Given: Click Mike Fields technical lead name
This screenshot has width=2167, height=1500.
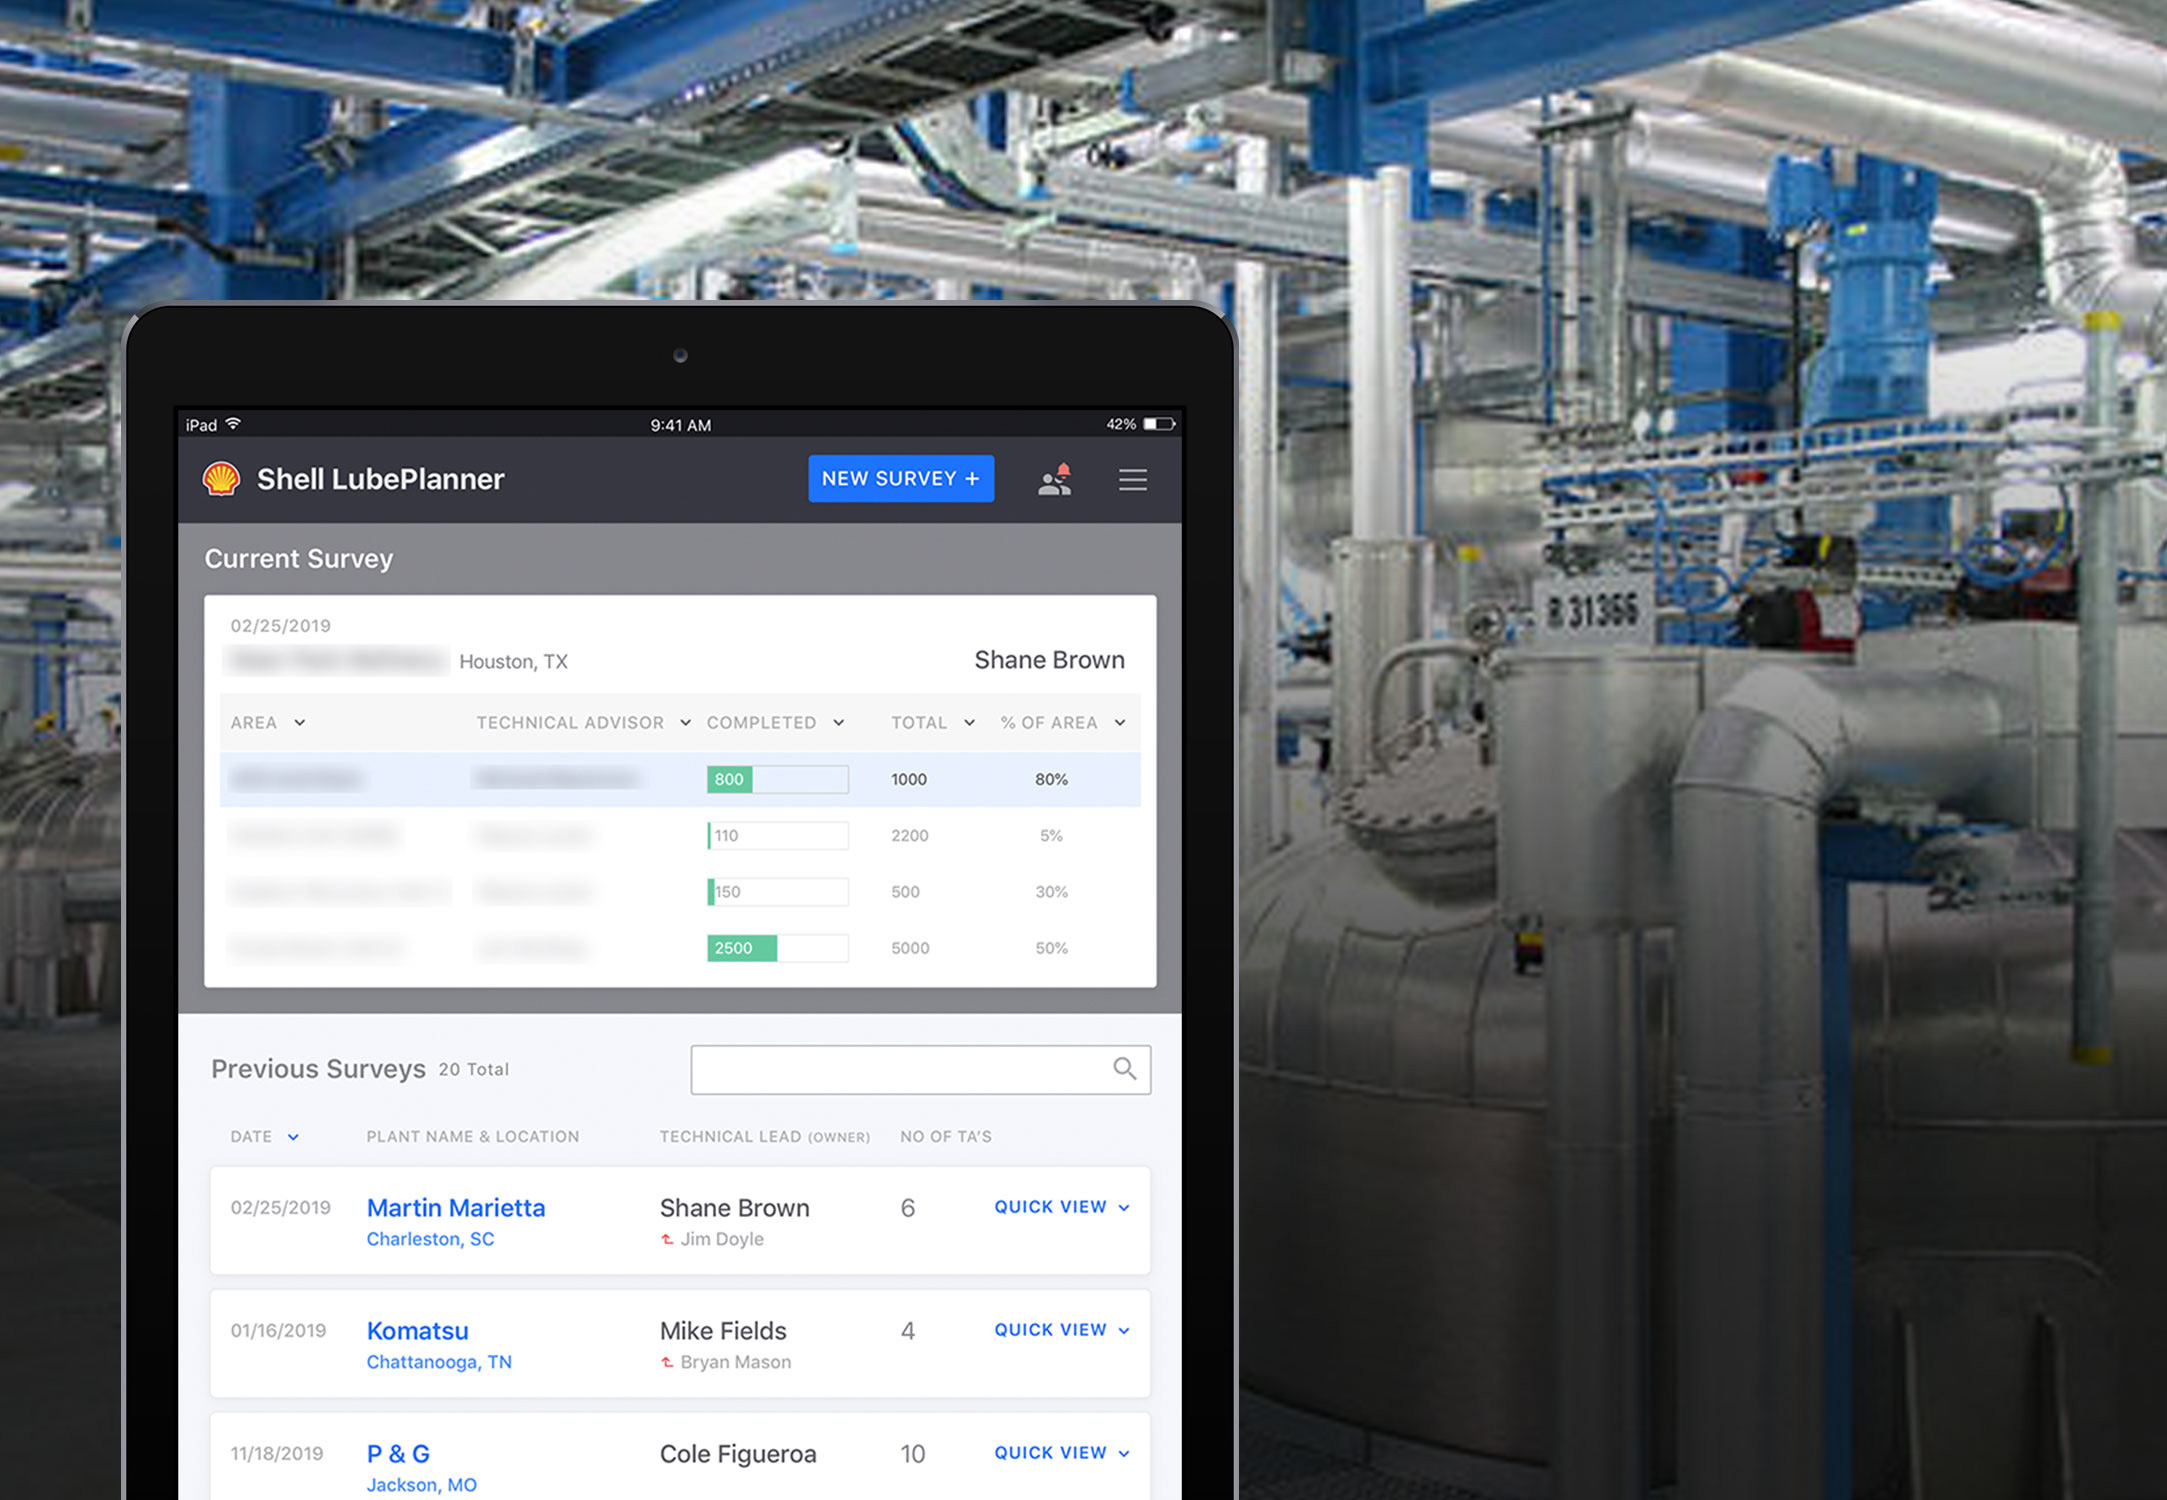Looking at the screenshot, I should pyautogui.click(x=723, y=1331).
